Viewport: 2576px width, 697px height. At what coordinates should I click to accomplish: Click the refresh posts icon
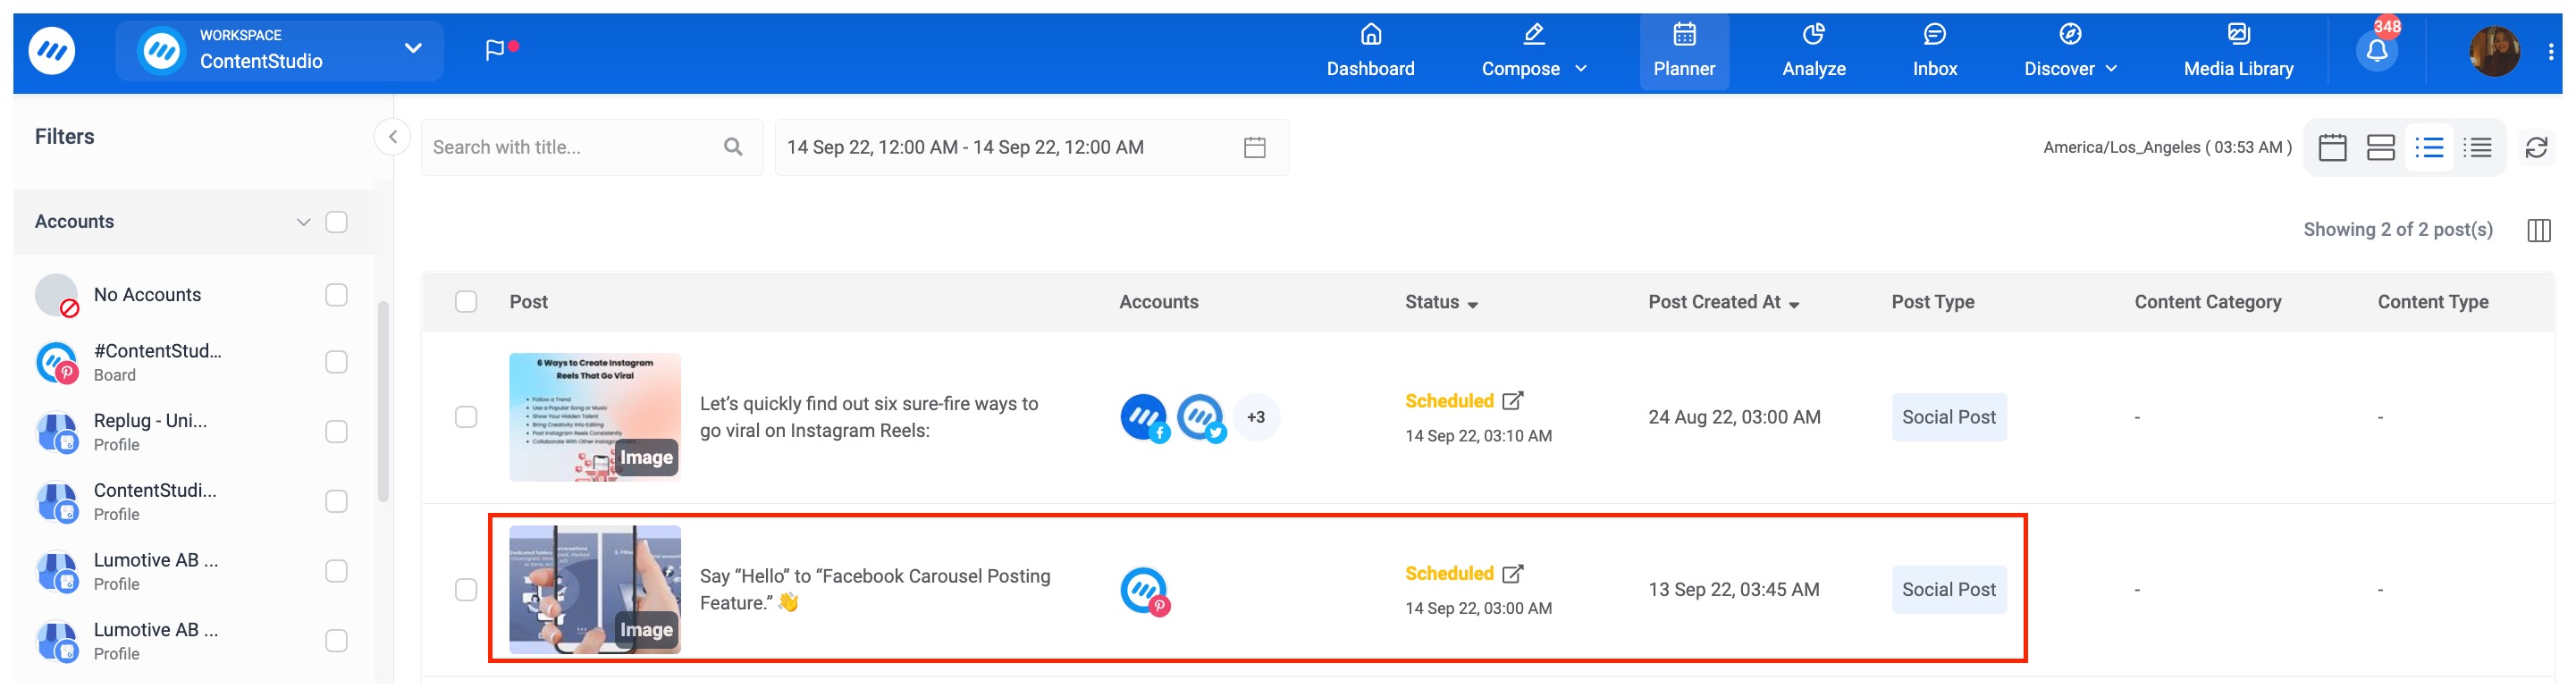coord(2536,148)
